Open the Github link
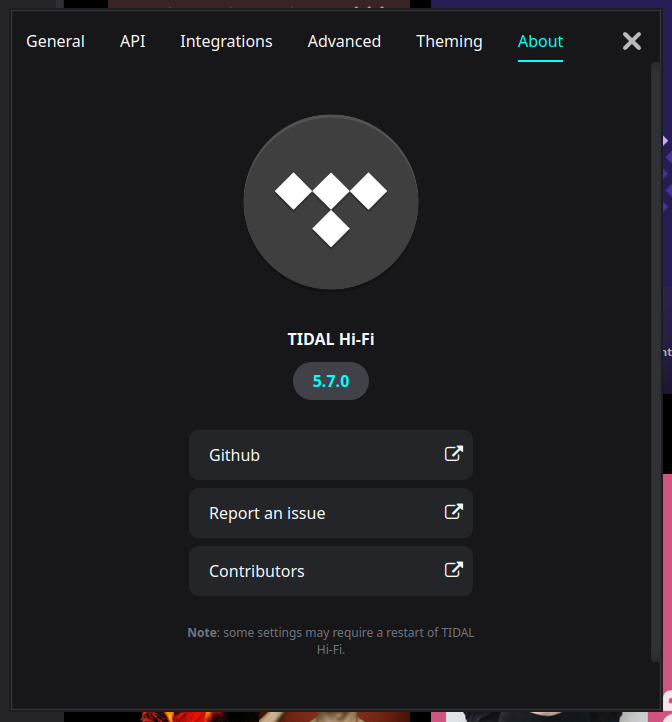The image size is (672, 722). pyautogui.click(x=330, y=455)
